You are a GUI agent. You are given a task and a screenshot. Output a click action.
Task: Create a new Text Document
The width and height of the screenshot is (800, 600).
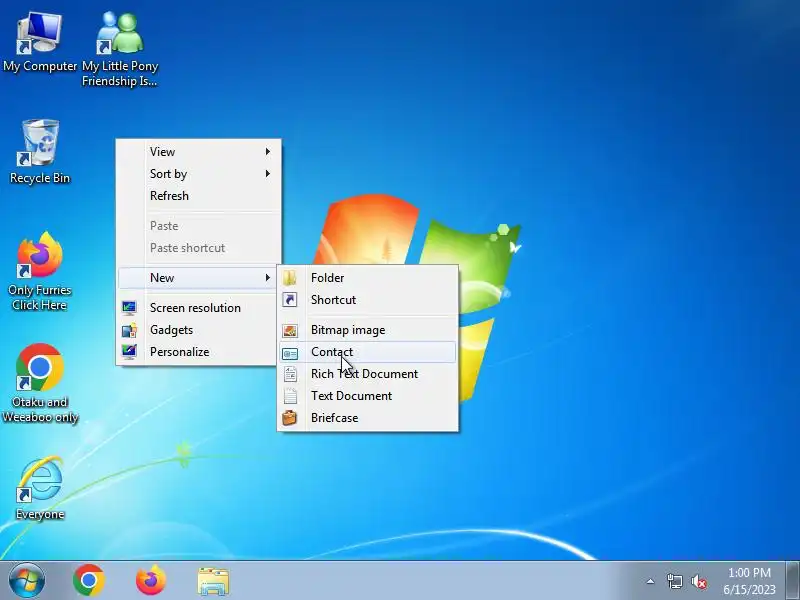[367, 396]
